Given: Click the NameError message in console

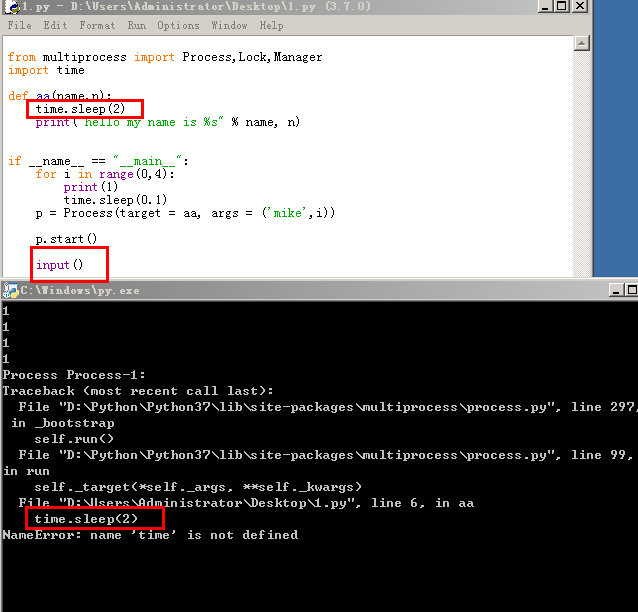Looking at the screenshot, I should click(150, 535).
